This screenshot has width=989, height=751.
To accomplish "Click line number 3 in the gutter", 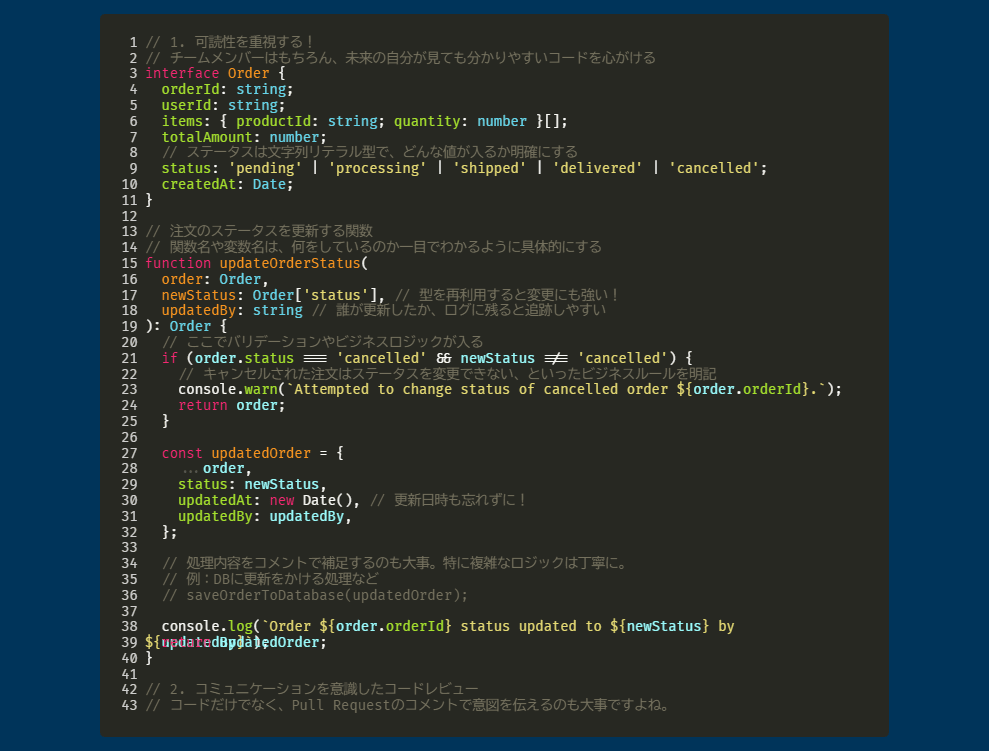I will click(133, 73).
